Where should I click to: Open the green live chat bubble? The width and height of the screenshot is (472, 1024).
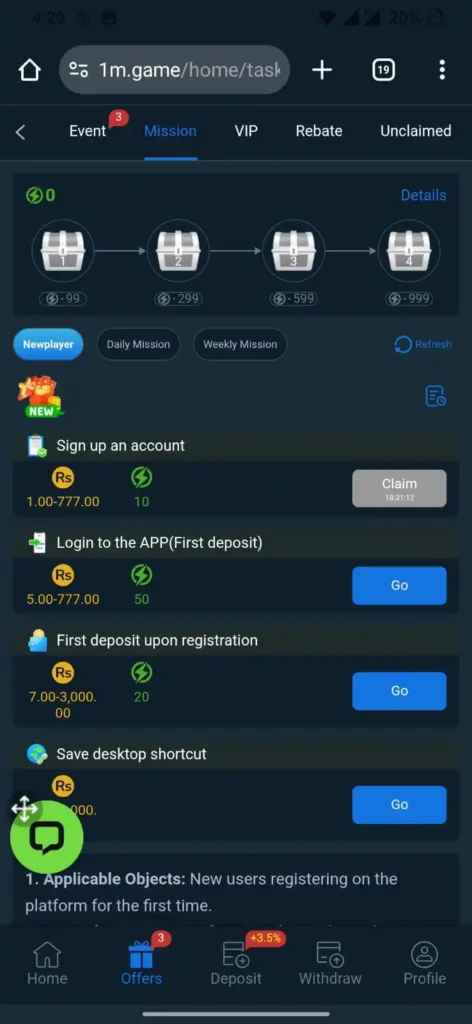46,837
